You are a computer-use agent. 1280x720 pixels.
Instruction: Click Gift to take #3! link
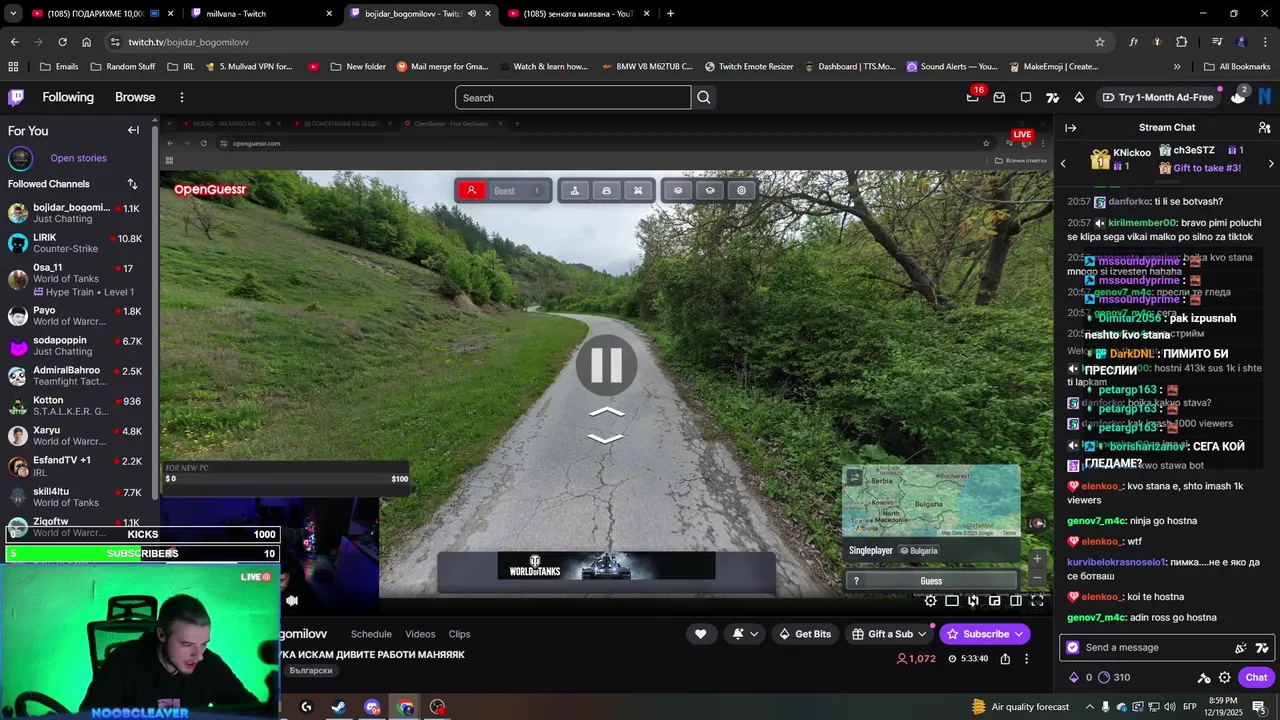point(1207,168)
